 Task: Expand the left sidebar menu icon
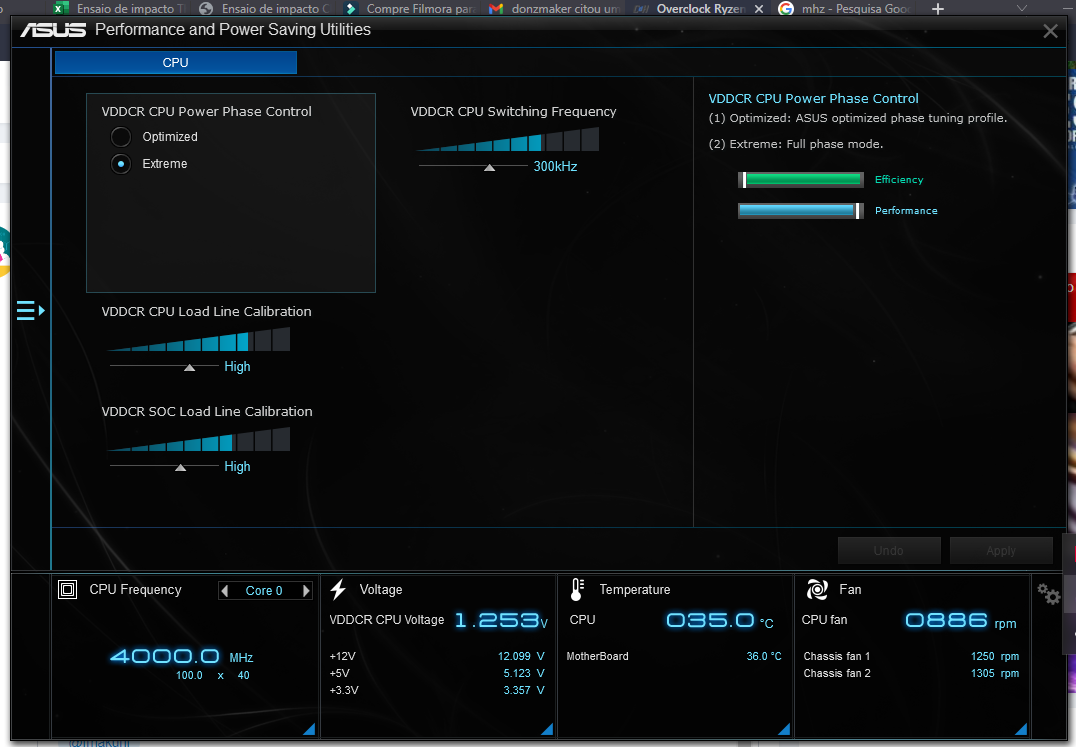click(x=30, y=311)
